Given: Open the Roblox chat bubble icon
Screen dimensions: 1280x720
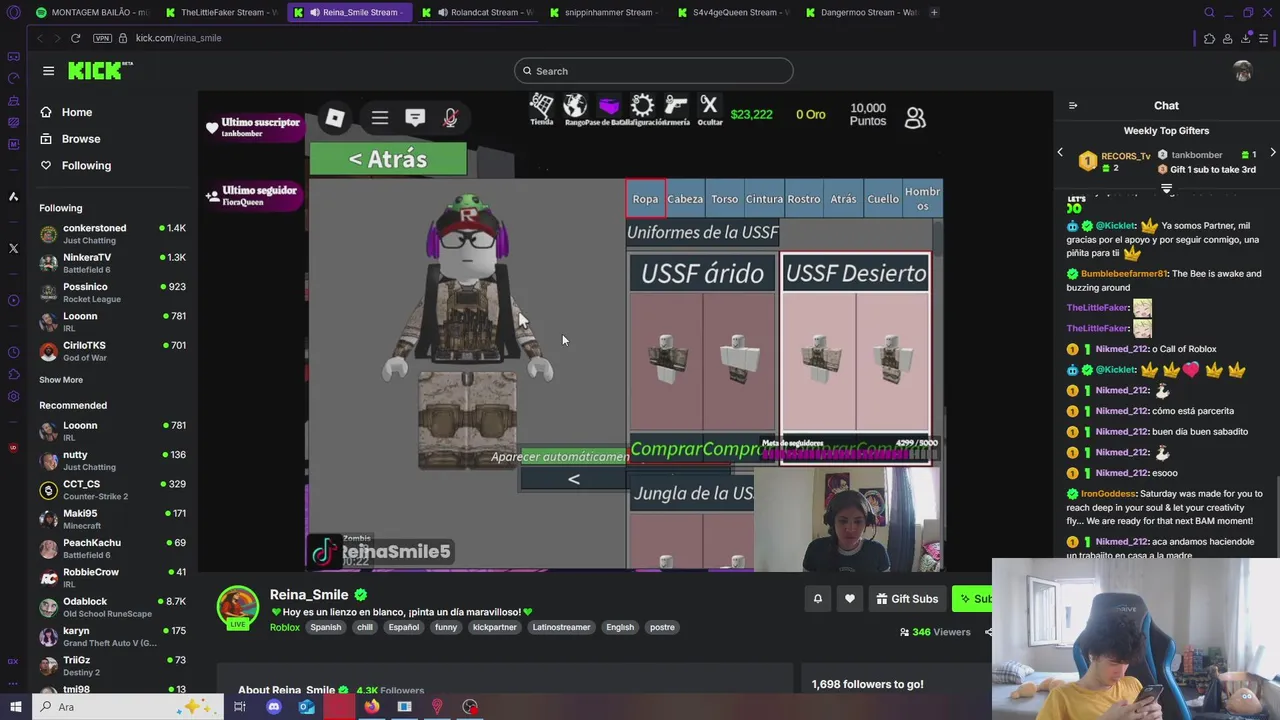Looking at the screenshot, I should [415, 118].
